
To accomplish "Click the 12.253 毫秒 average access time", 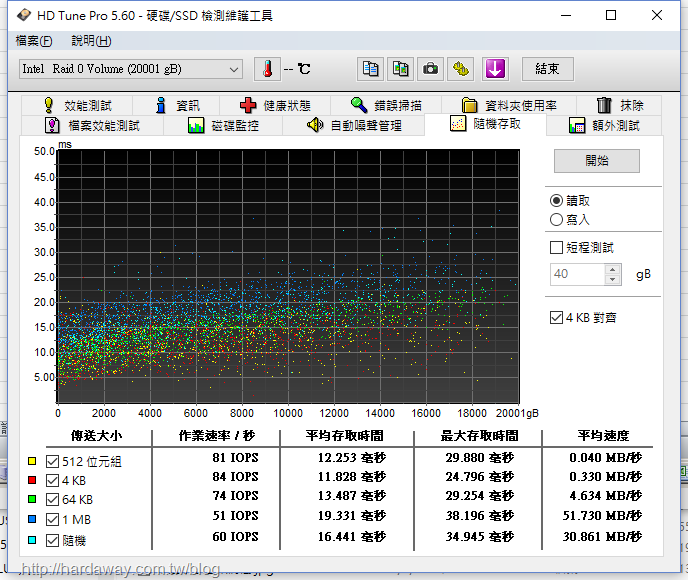I will coord(351,458).
